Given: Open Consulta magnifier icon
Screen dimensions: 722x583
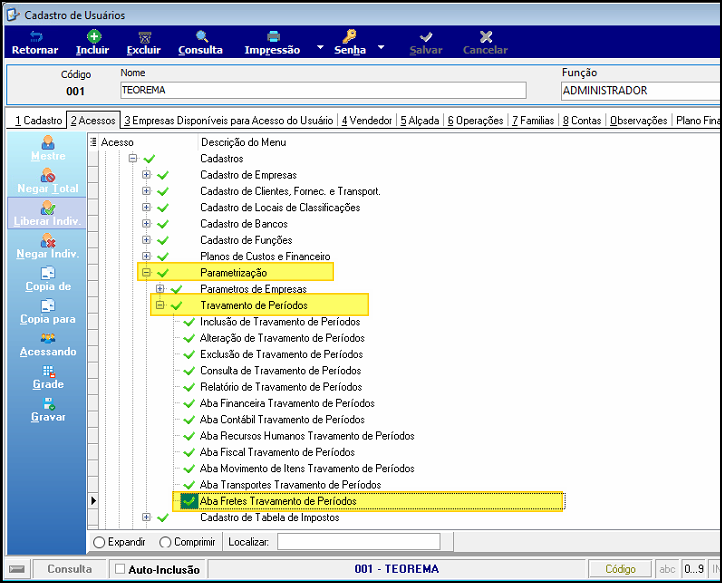Looking at the screenshot, I should point(202,37).
